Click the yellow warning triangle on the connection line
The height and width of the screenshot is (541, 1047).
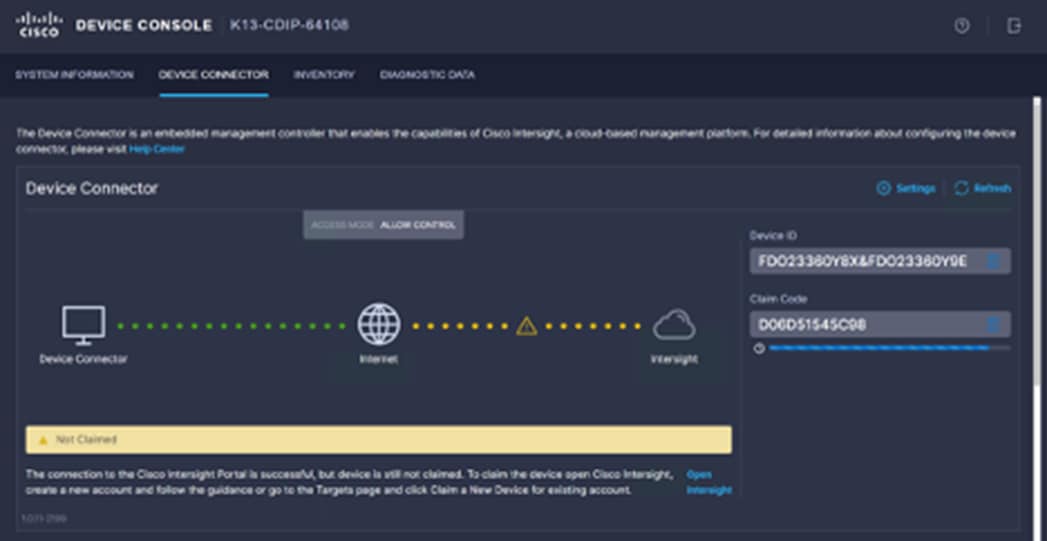(x=527, y=326)
